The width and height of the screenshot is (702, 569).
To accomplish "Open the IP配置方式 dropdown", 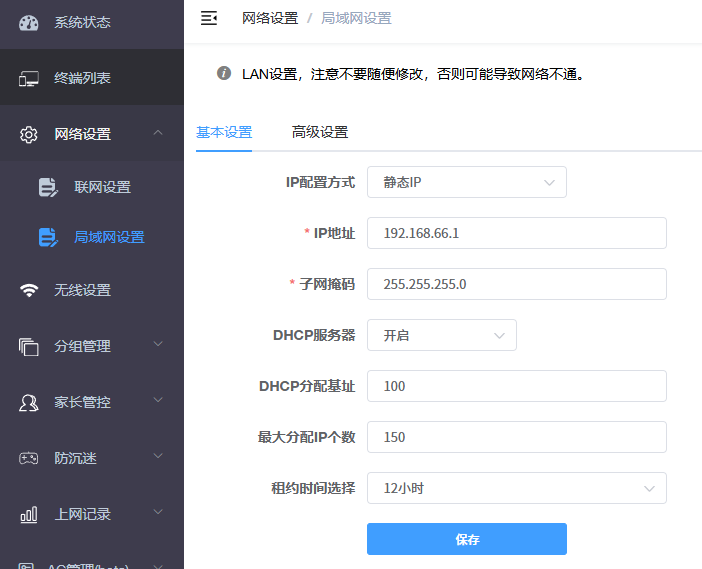I will click(466, 182).
